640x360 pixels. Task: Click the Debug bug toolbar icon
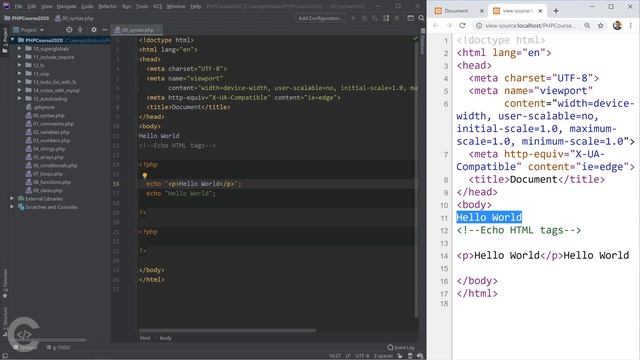click(364, 18)
